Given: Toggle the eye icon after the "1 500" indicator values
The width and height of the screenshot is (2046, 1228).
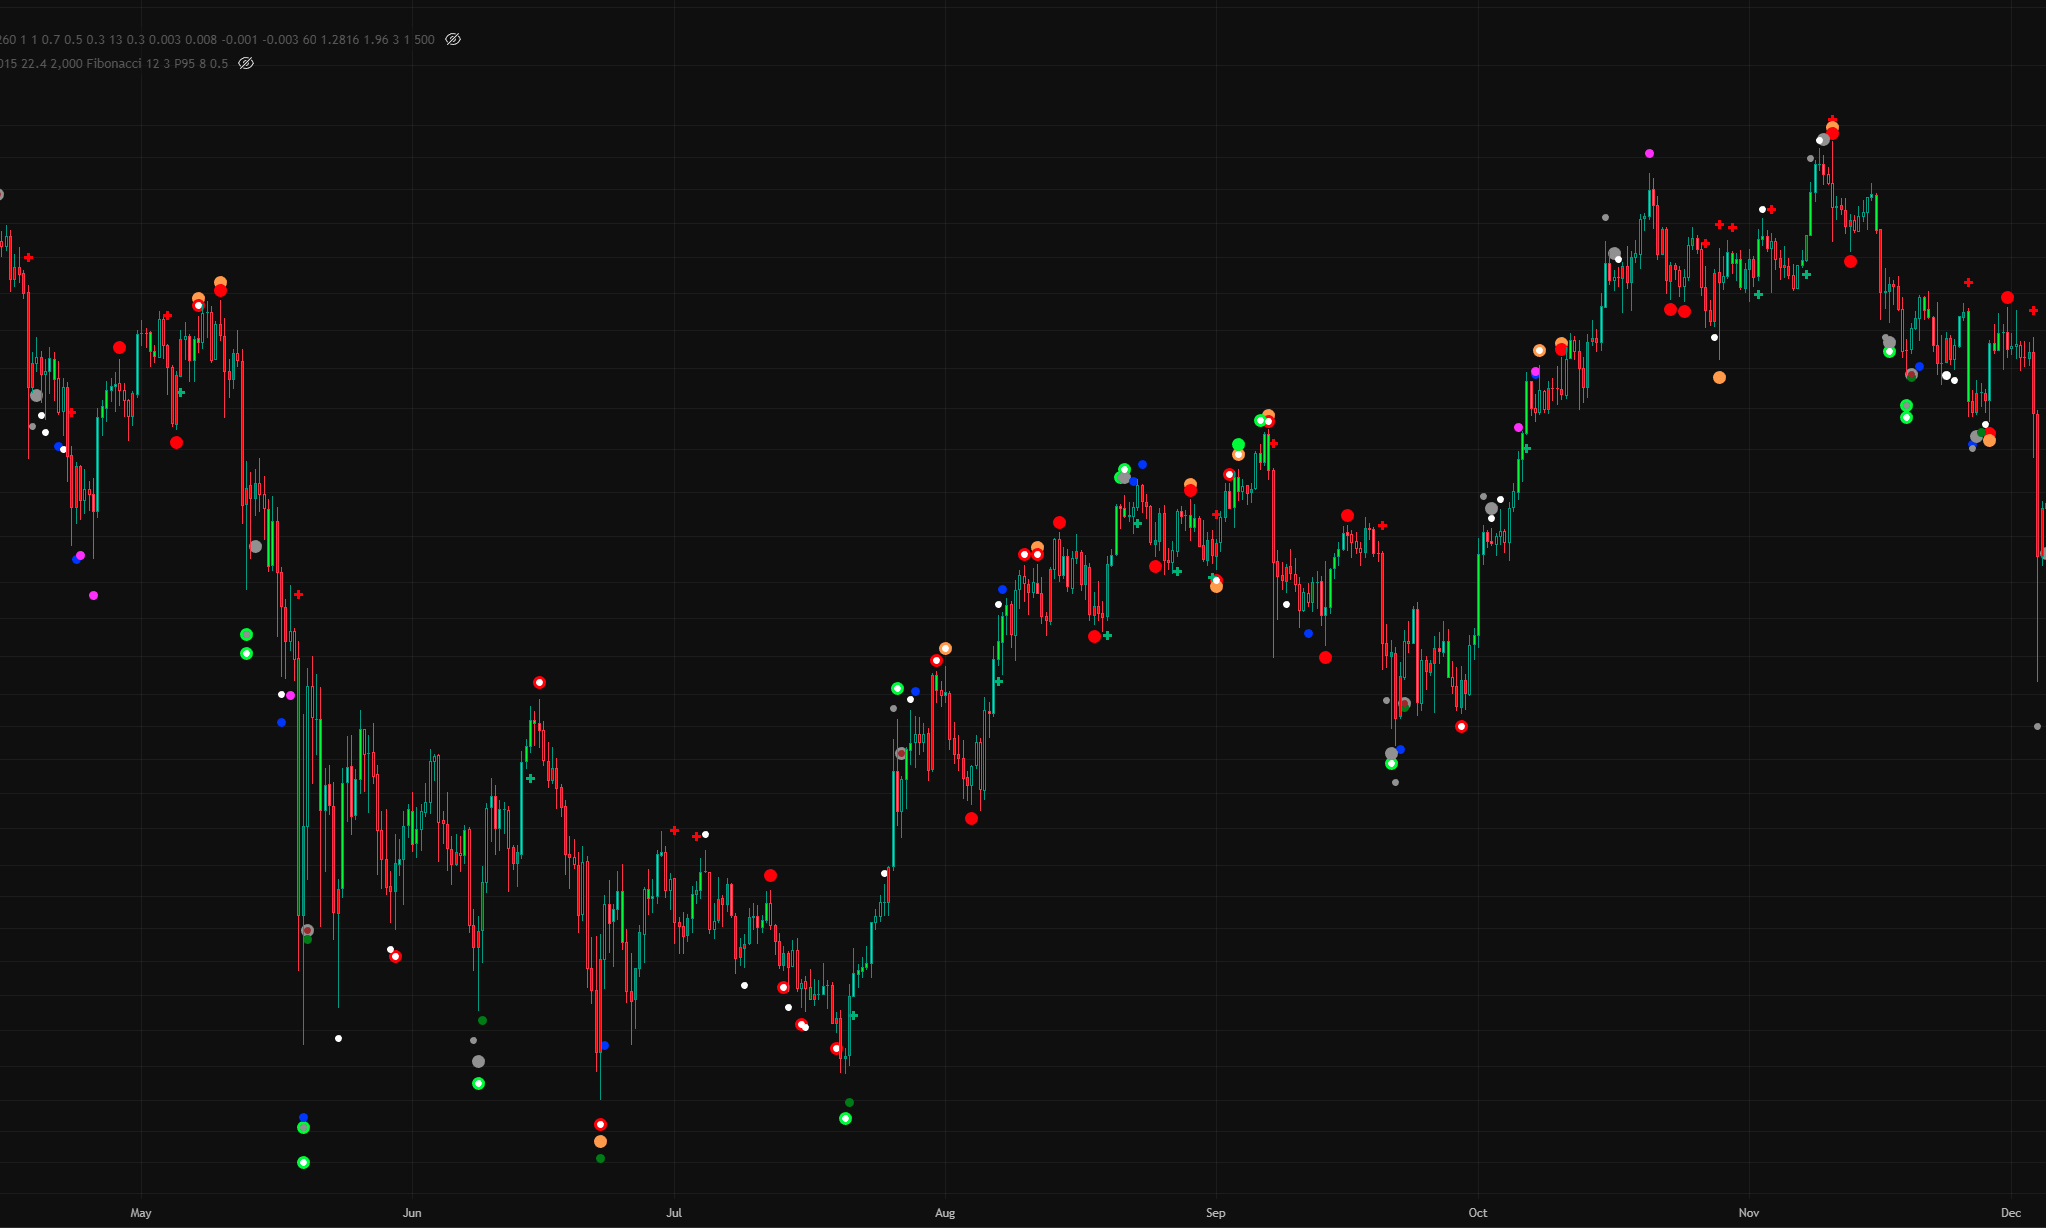Looking at the screenshot, I should 453,40.
